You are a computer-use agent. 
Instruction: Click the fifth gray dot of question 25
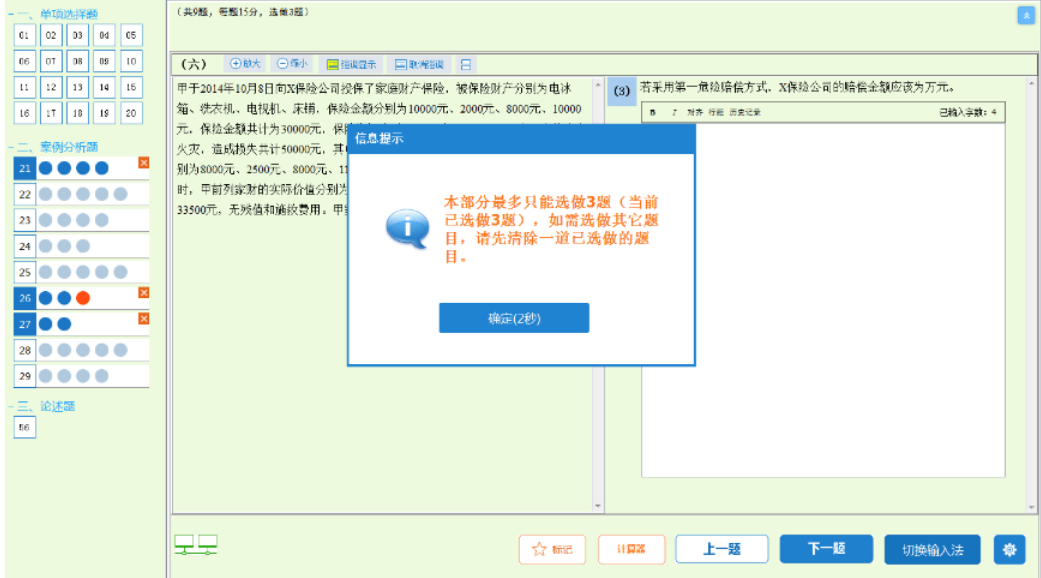point(120,272)
